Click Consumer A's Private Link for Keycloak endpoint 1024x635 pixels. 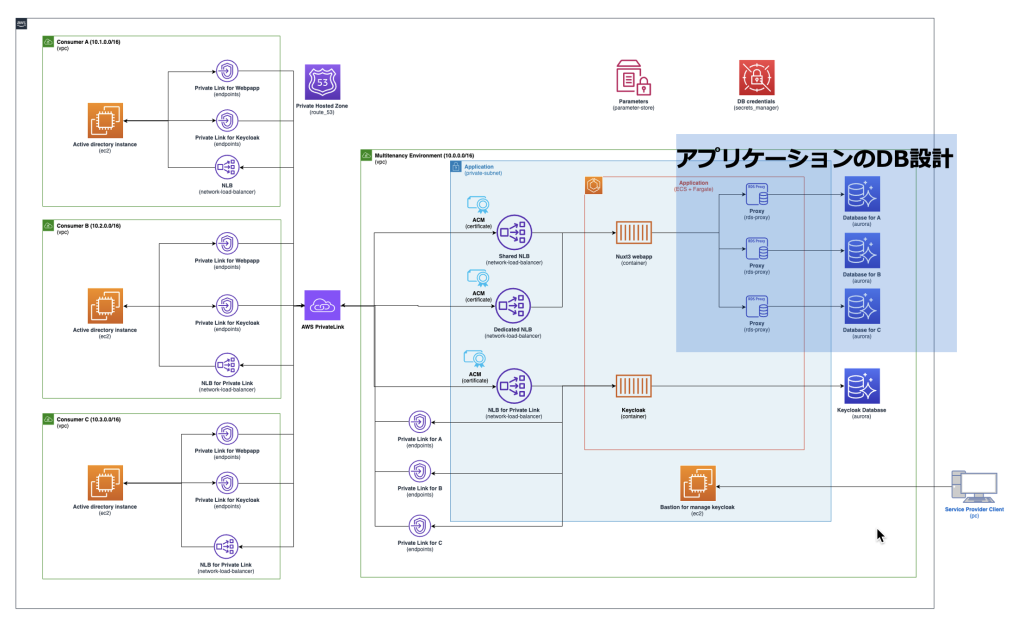[x=227, y=121]
